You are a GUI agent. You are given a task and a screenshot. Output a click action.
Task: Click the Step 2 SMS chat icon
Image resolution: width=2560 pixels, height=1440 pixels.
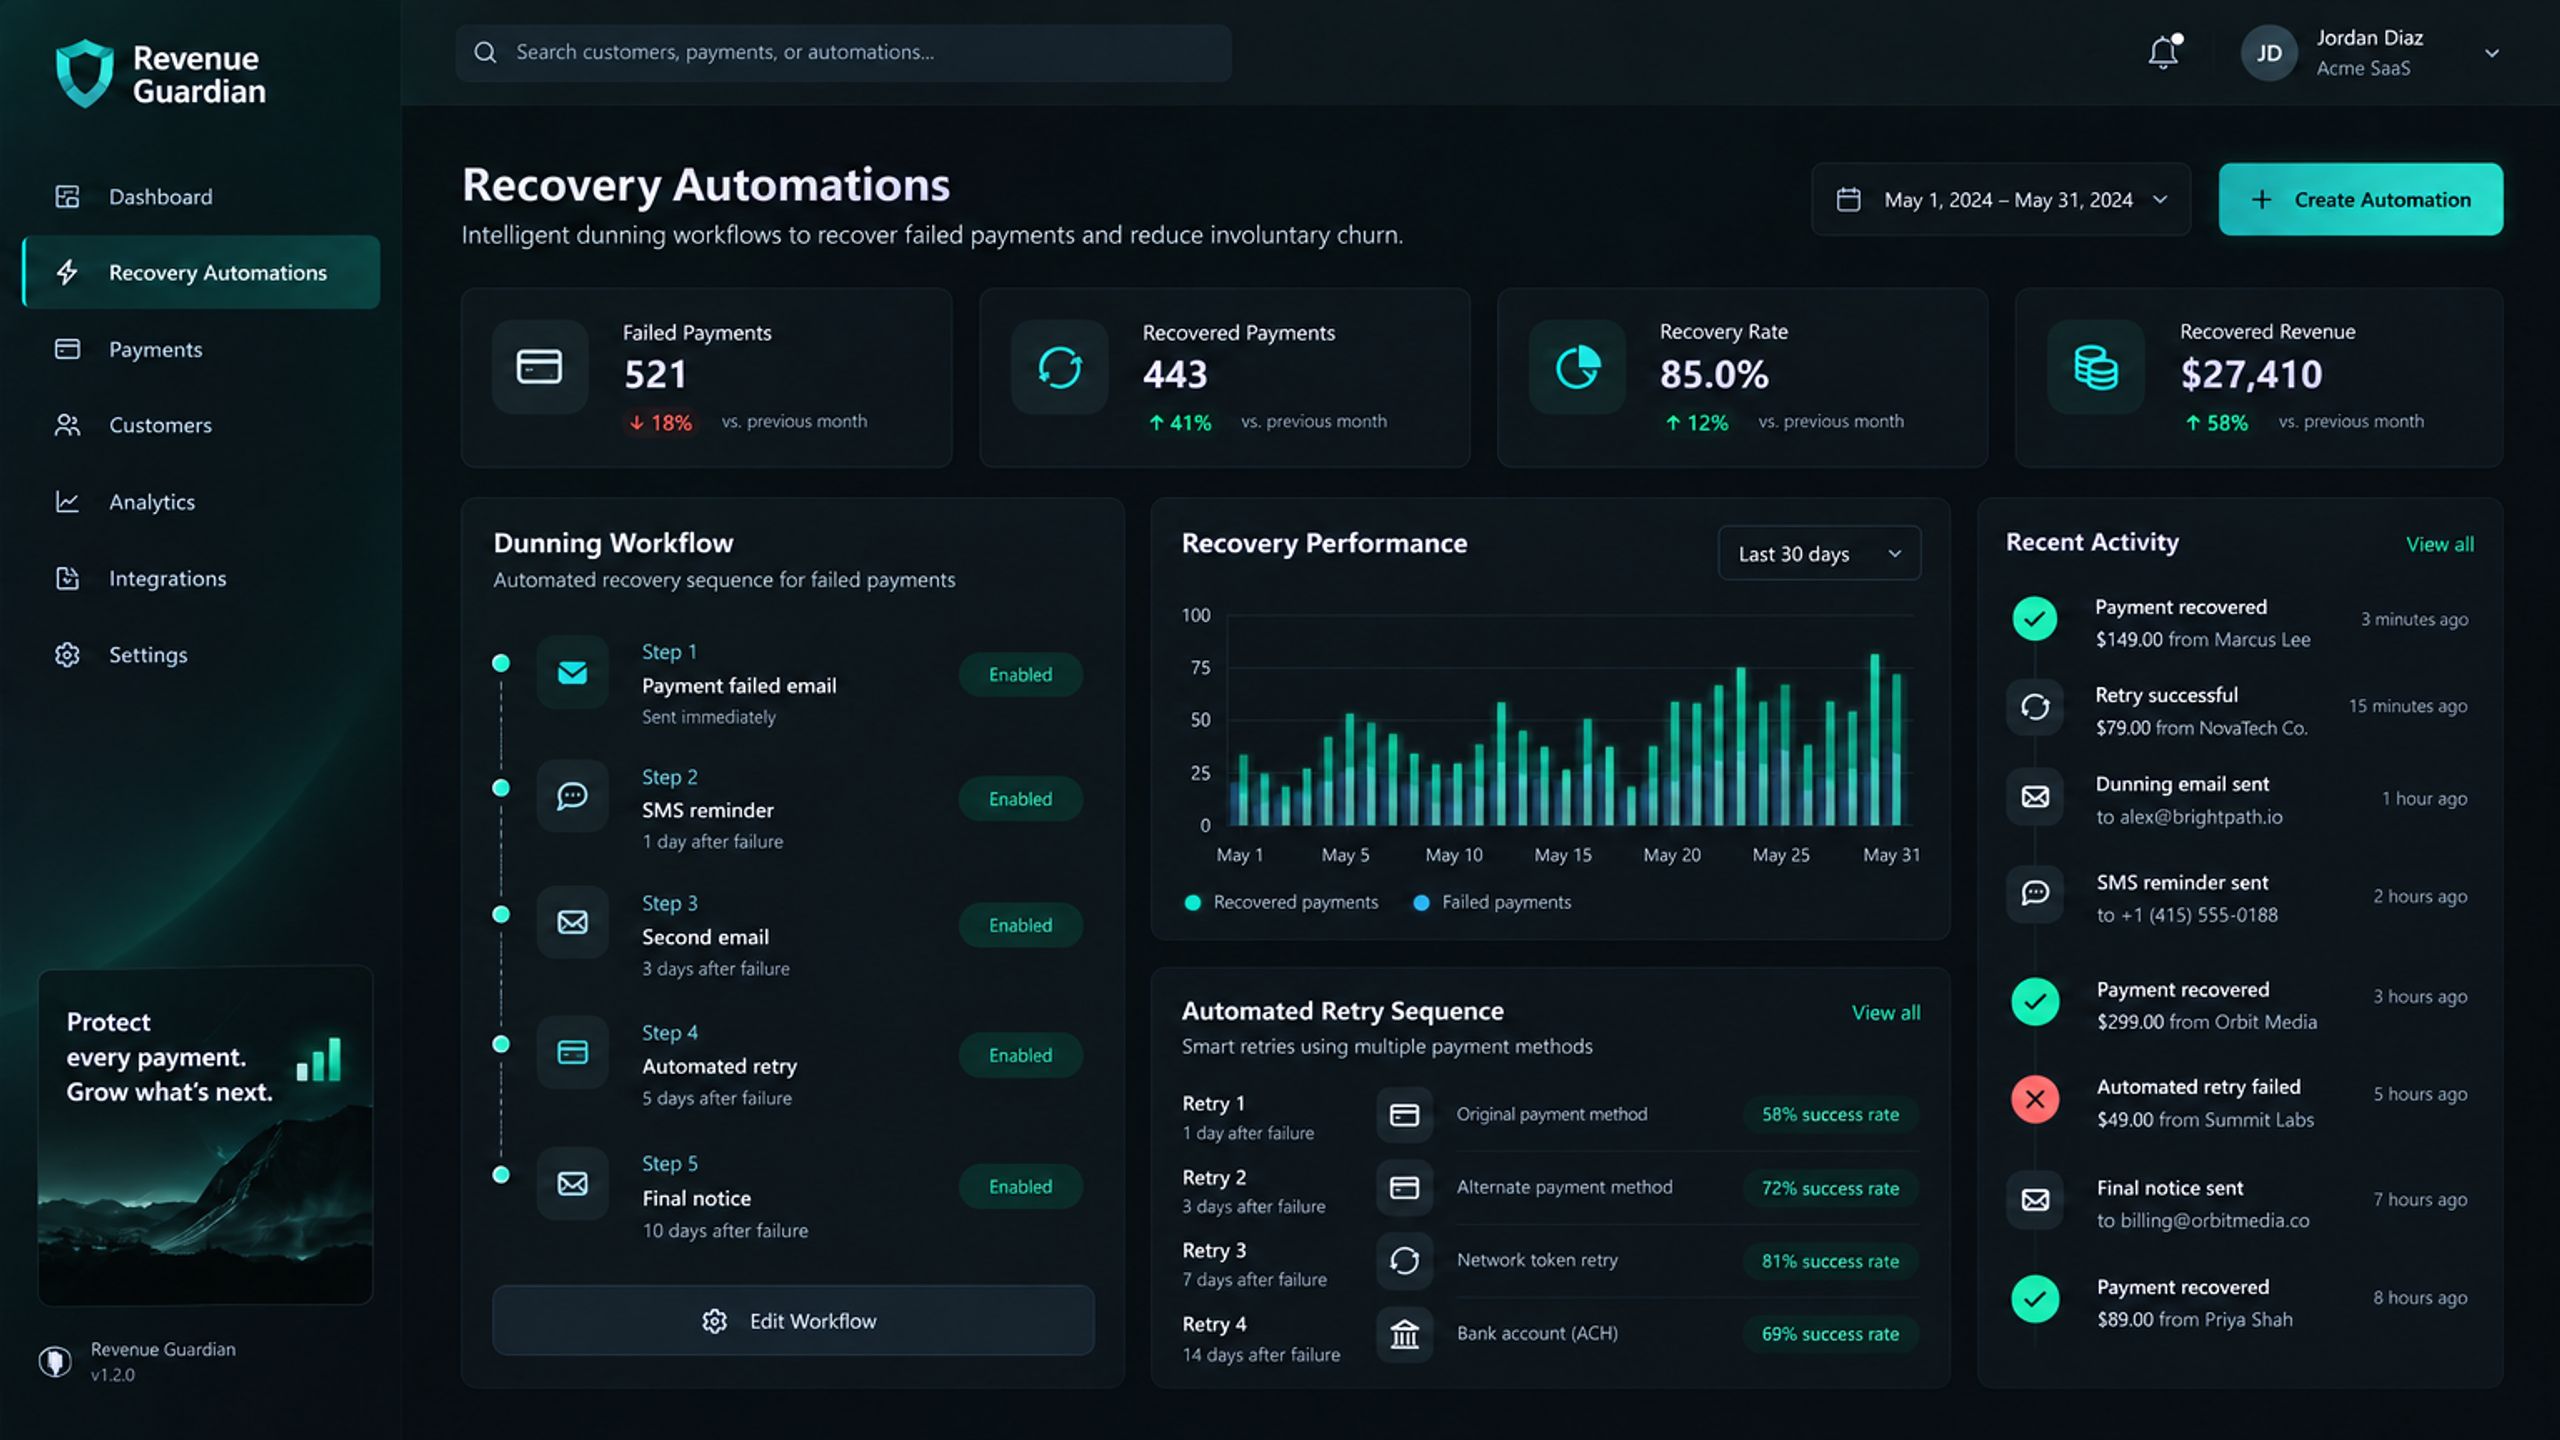click(572, 796)
